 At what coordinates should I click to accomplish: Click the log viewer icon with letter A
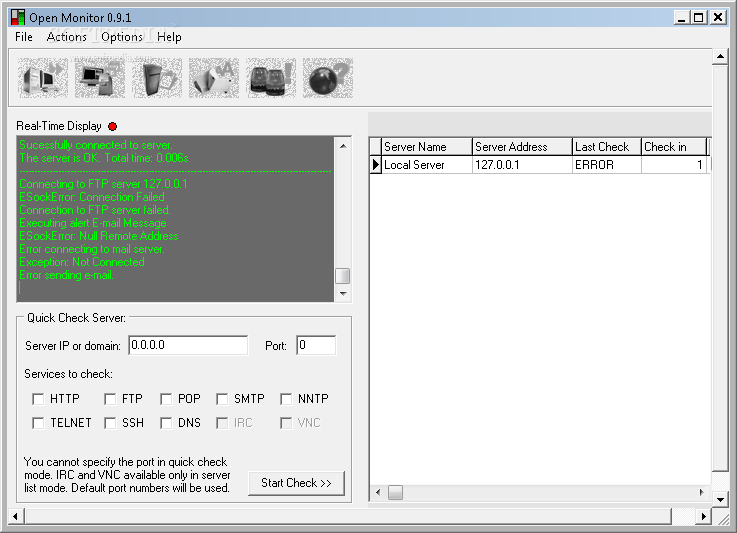(214, 78)
